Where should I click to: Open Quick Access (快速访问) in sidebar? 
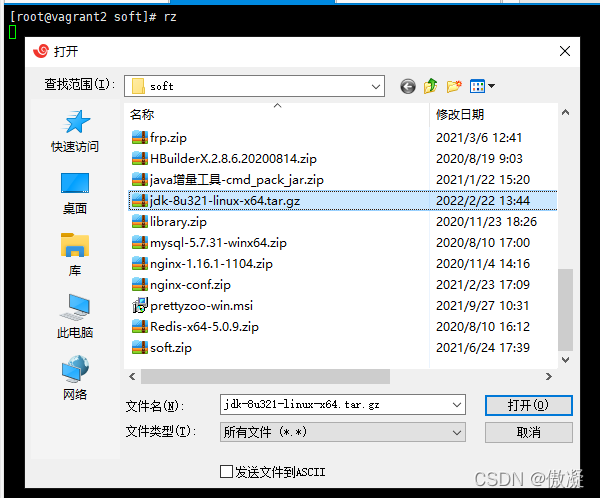75,131
